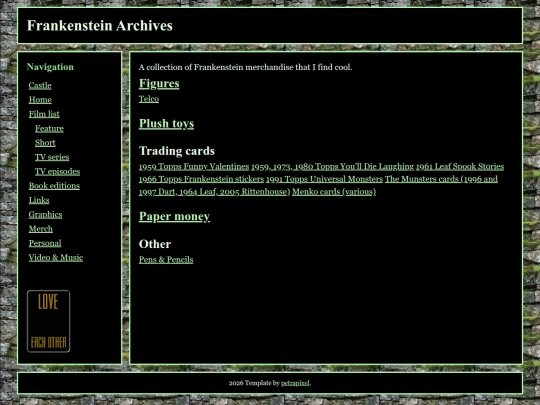Click the 2026 Template by footer text
The width and height of the screenshot is (540, 405).
pos(254,383)
